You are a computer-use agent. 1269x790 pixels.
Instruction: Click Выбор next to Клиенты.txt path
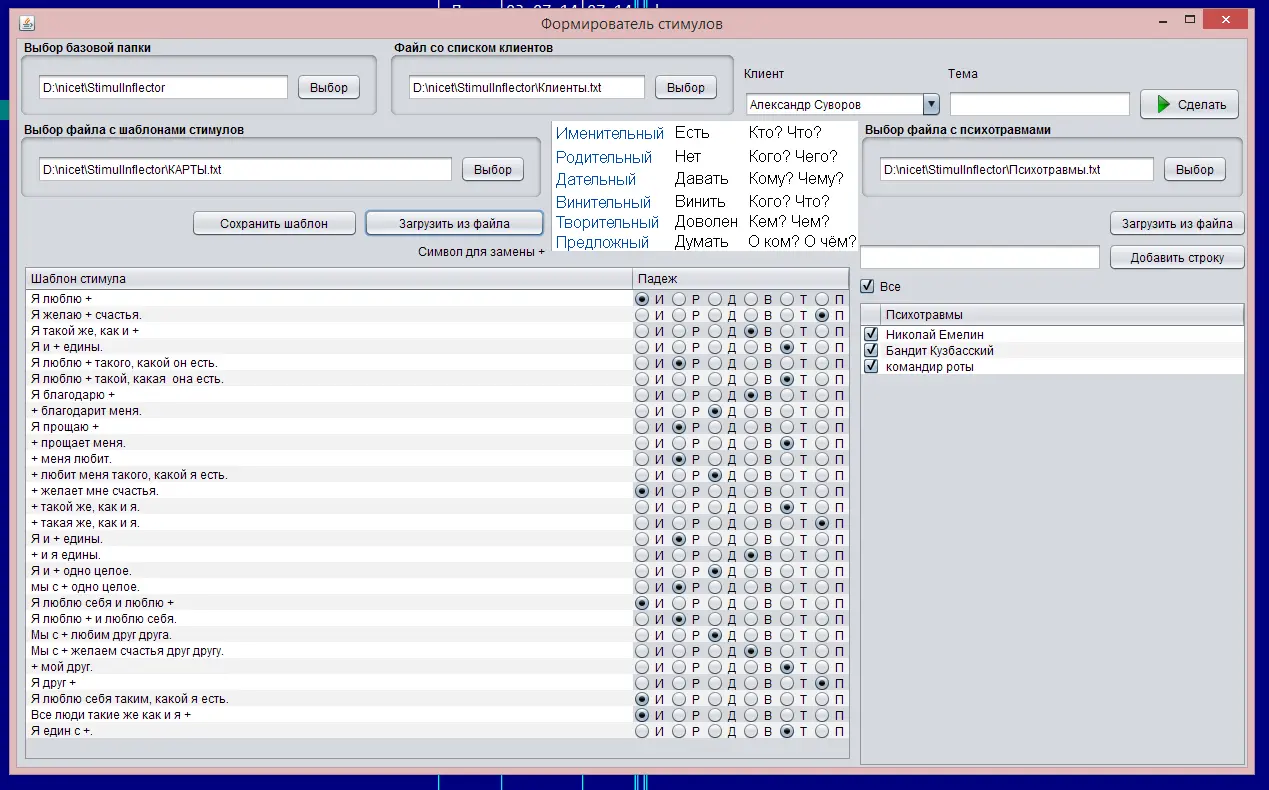pyautogui.click(x=686, y=87)
